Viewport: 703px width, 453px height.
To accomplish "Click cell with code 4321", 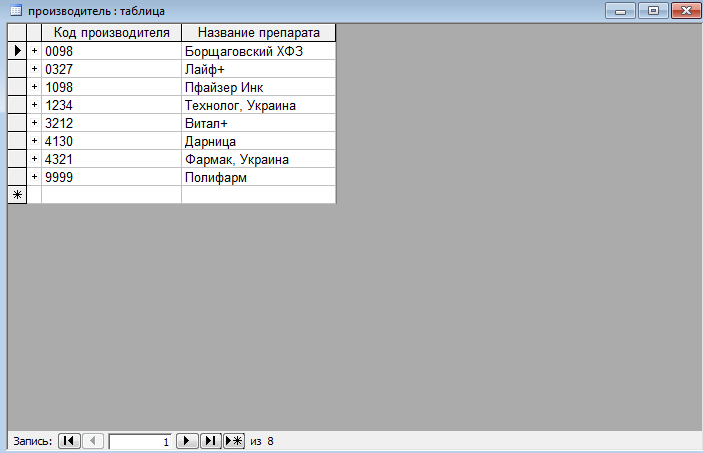I will (112, 158).
